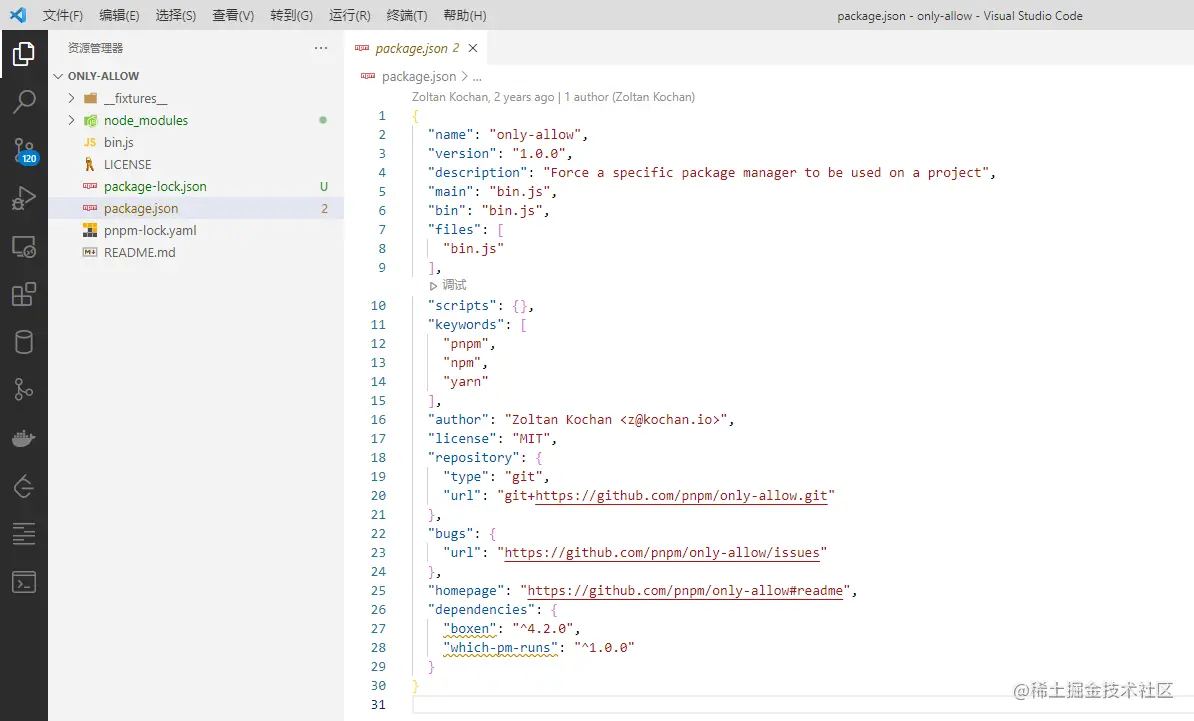
Task: Open bin.js in the explorer
Action: pos(118,142)
